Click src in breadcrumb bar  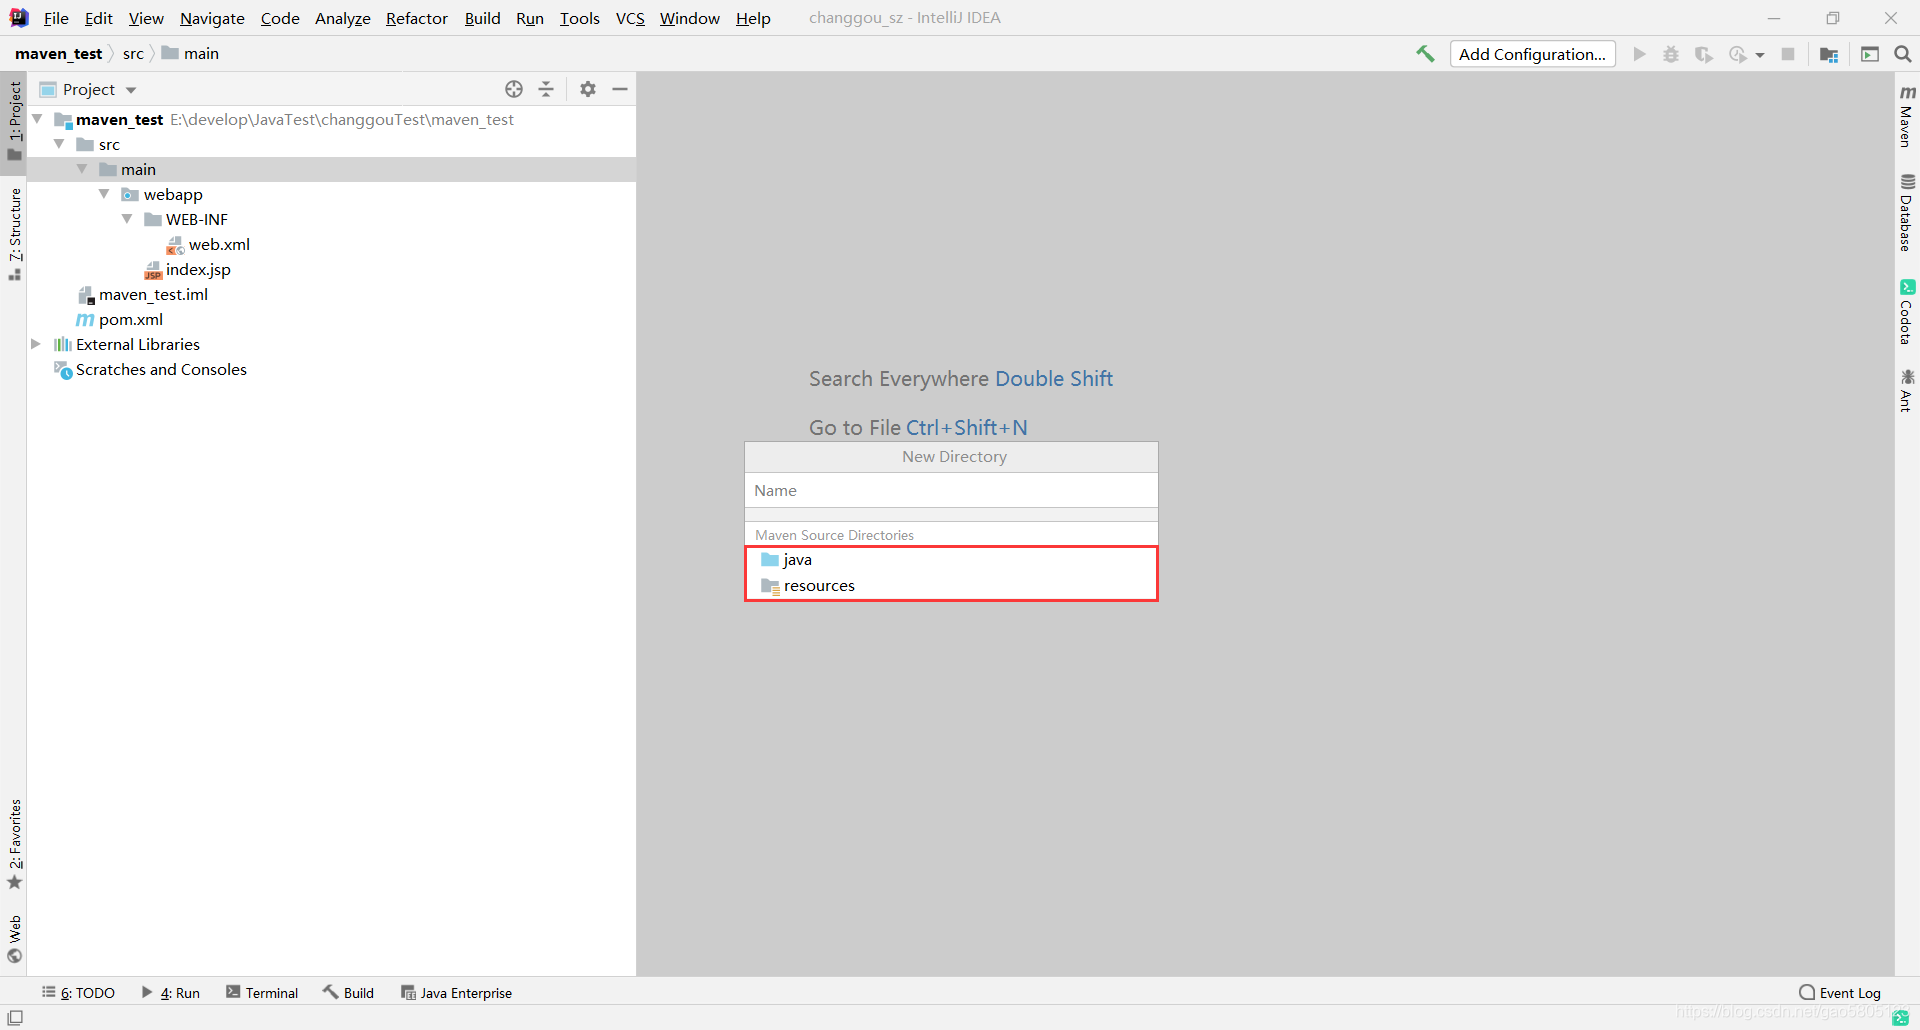[133, 54]
